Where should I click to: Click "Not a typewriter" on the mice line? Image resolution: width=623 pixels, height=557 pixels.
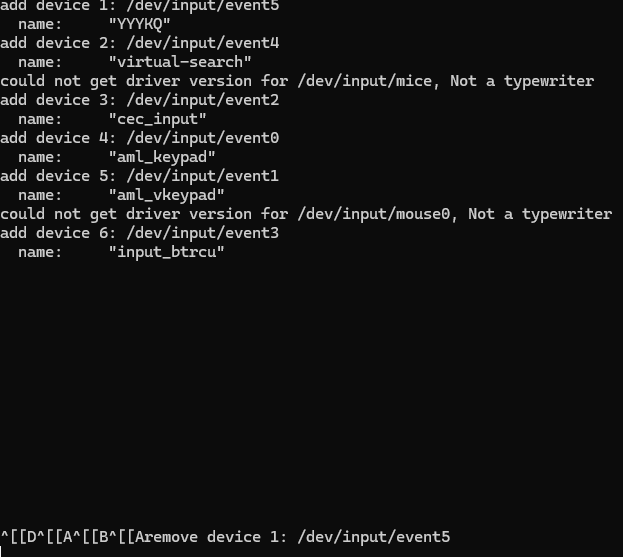click(x=522, y=81)
